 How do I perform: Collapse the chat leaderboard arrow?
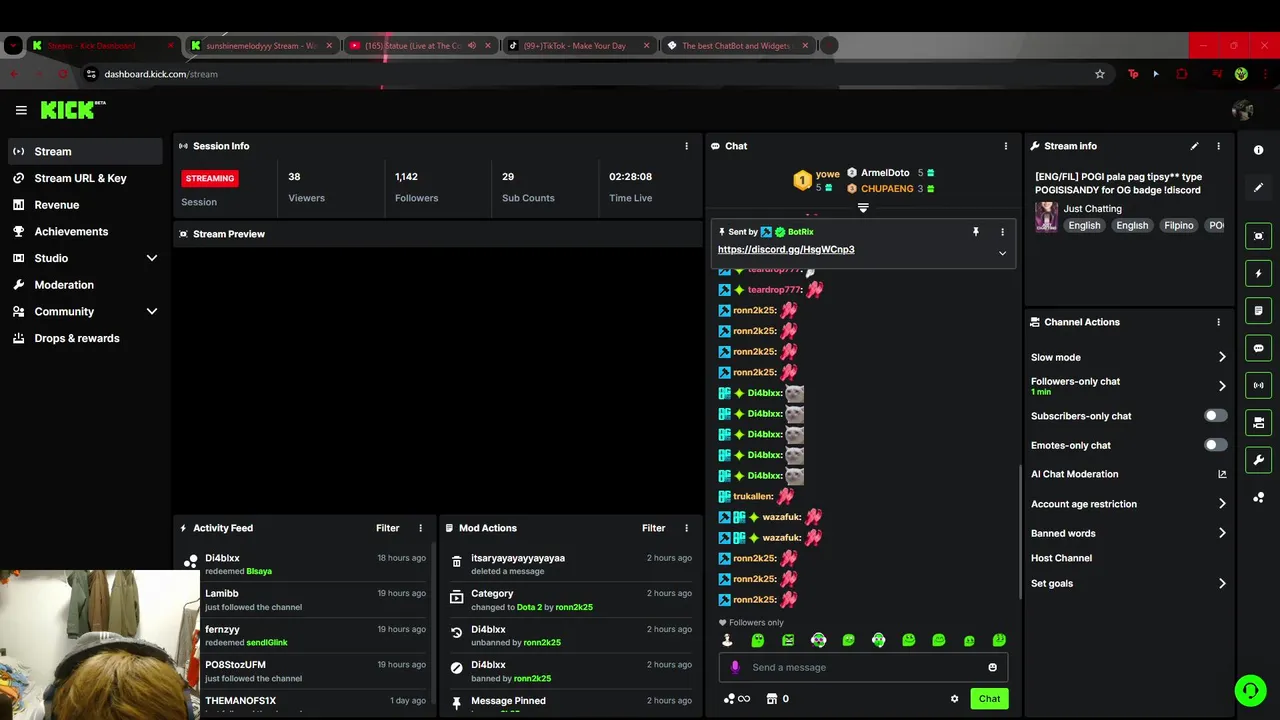[863, 208]
